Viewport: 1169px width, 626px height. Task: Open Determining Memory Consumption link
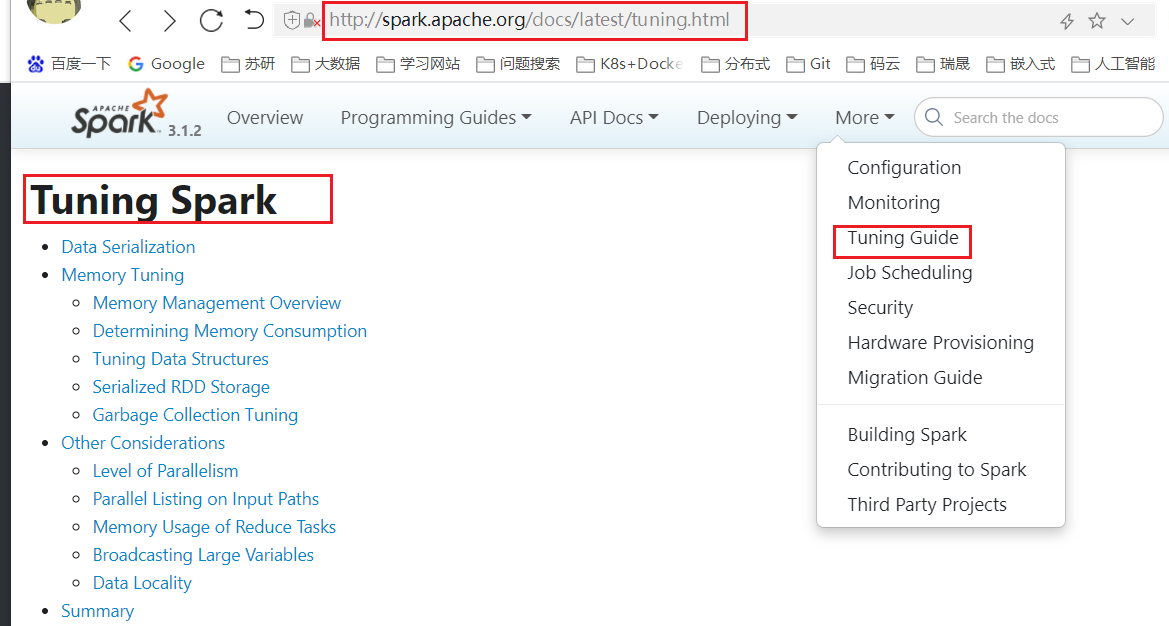pyautogui.click(x=230, y=331)
